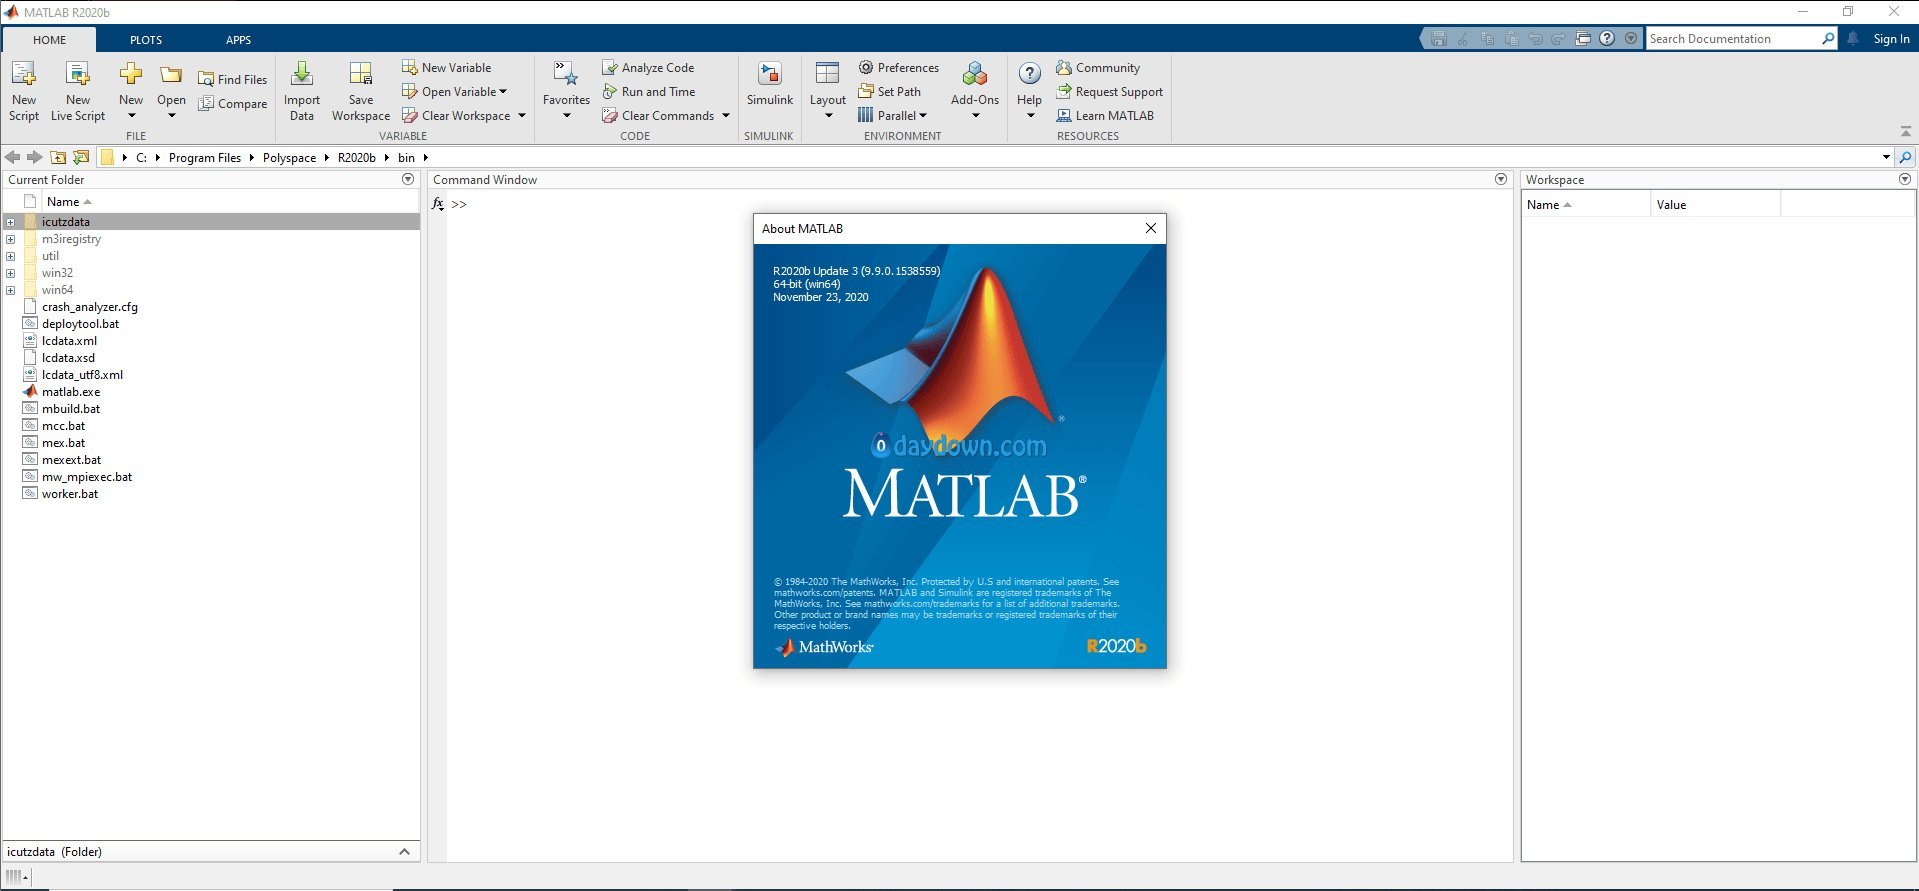Click Program Files in the path bar

(205, 157)
